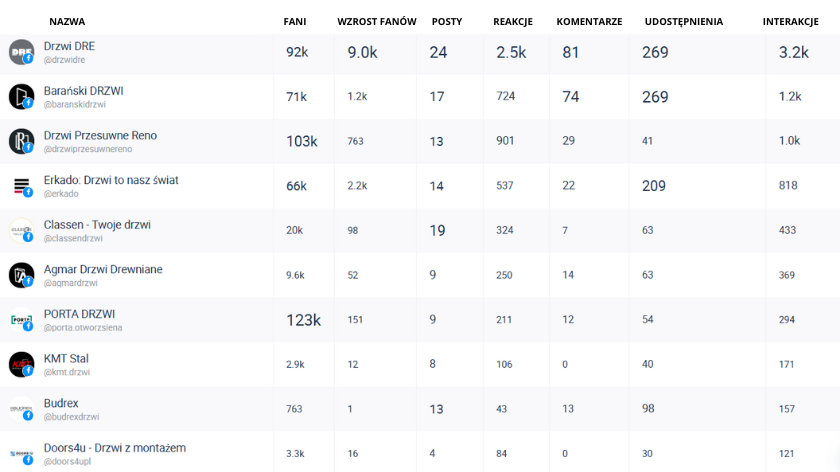Open the Drzwi DRE profile avatar
The height and width of the screenshot is (472, 840).
[x=21, y=52]
